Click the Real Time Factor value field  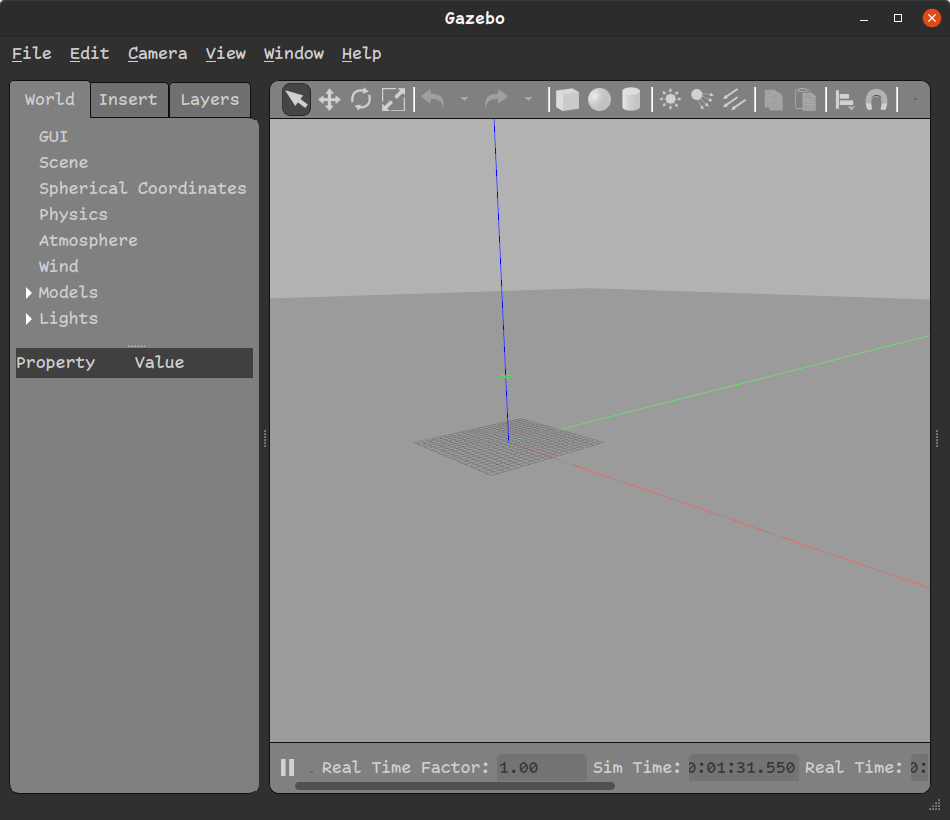pyautogui.click(x=541, y=767)
